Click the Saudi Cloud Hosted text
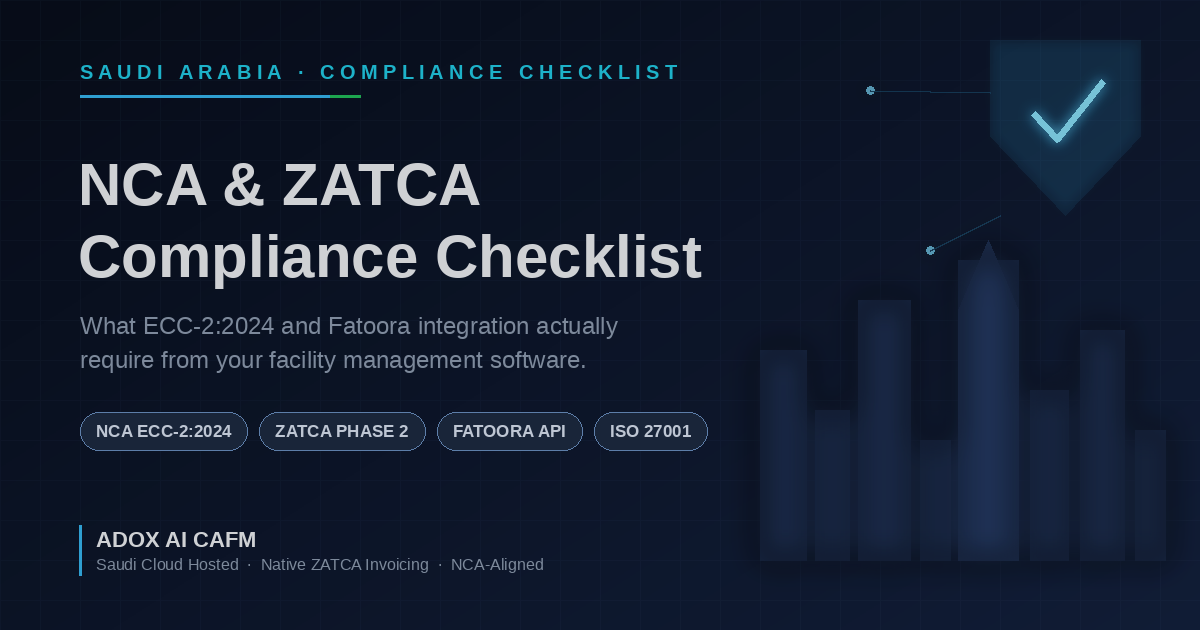 (167, 565)
